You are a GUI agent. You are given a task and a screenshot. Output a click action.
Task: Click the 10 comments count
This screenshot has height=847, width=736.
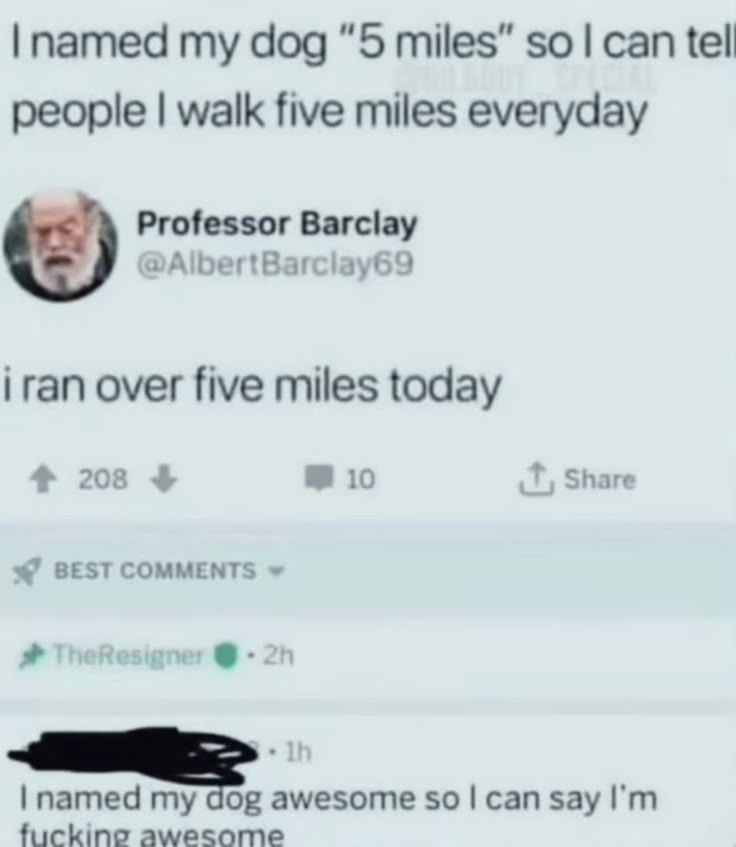coord(360,479)
